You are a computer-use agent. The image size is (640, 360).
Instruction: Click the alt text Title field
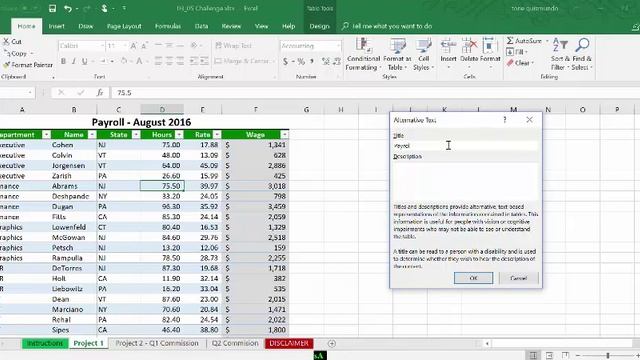tap(466, 146)
